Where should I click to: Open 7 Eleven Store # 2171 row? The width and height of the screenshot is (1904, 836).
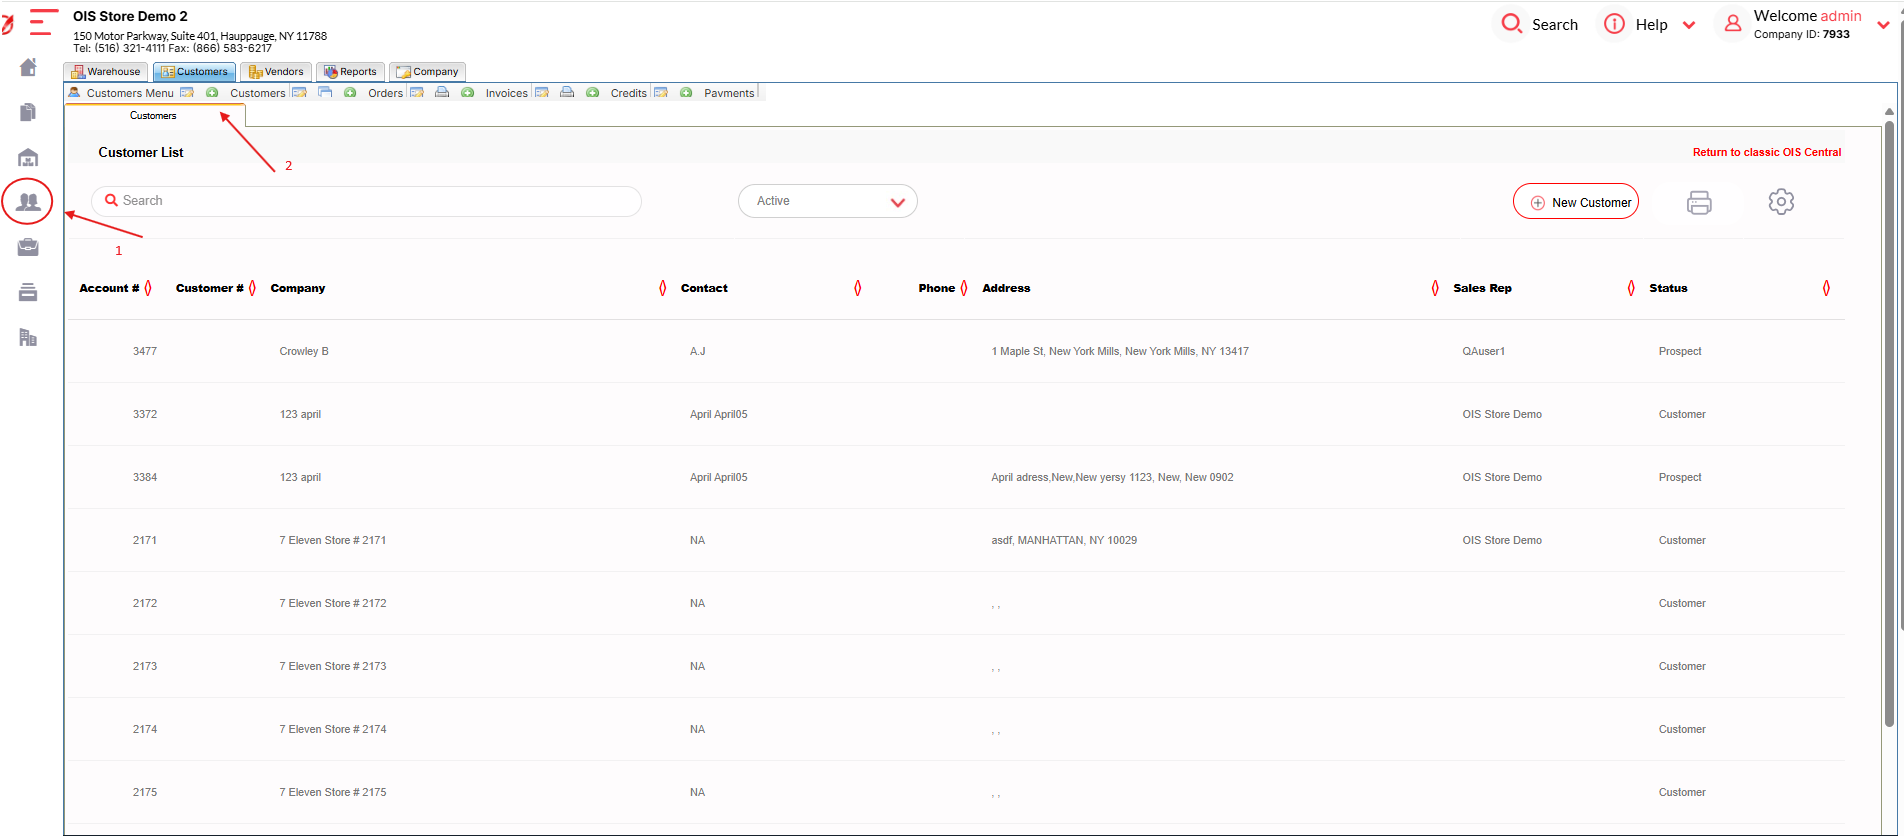[x=955, y=540]
